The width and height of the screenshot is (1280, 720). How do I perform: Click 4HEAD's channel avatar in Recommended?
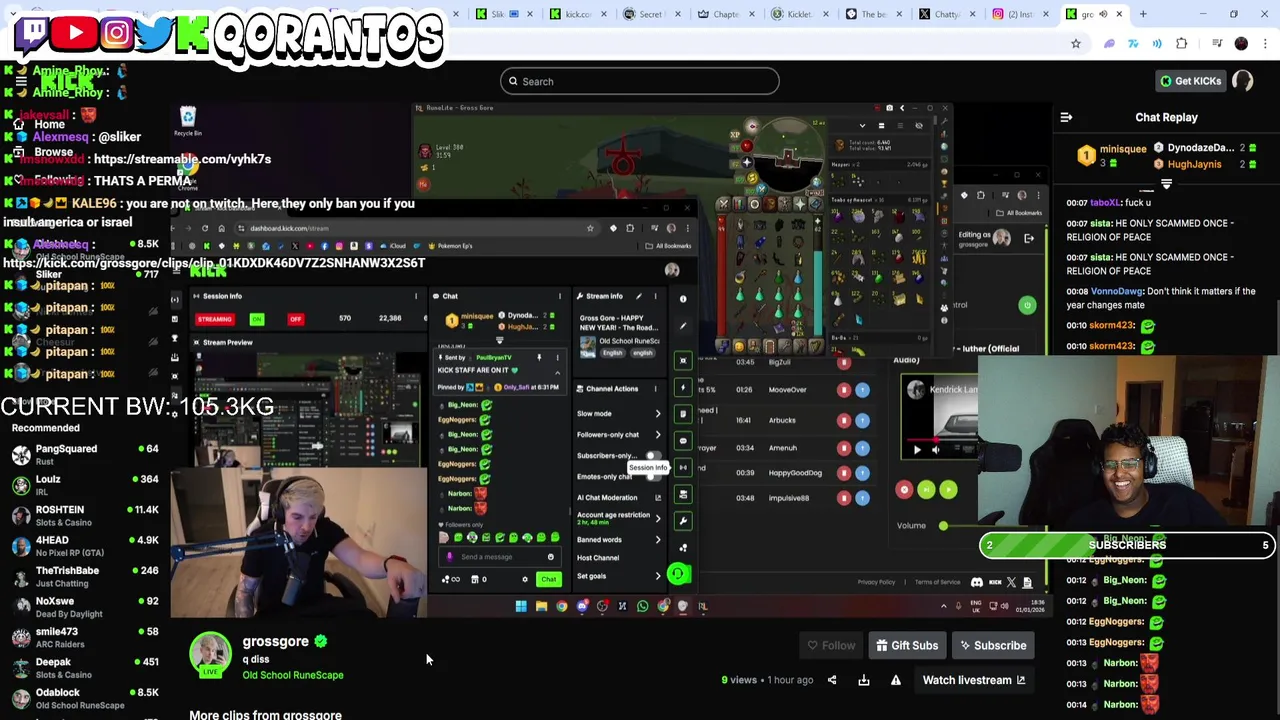(x=21, y=546)
